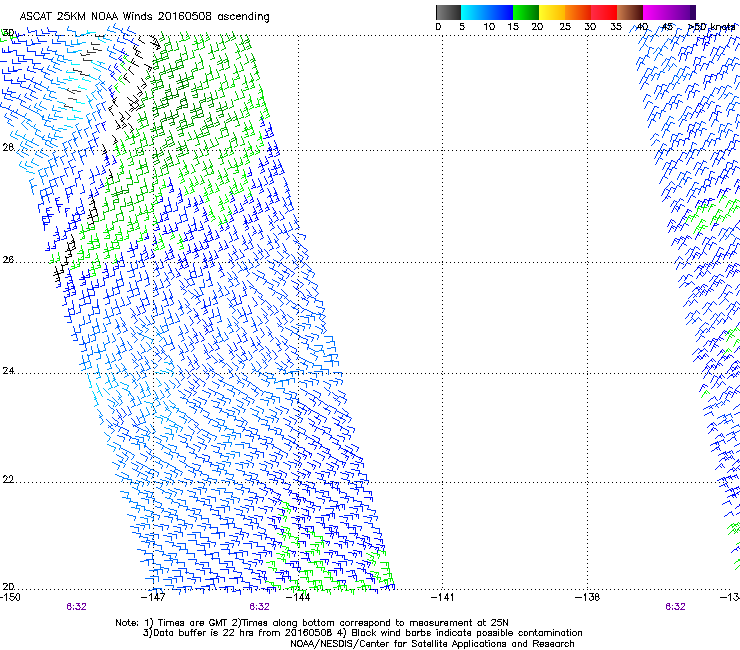This screenshot has width=740, height=650.
Task: Click the '6:32' time label nearest the -144 label
Action: [260, 607]
